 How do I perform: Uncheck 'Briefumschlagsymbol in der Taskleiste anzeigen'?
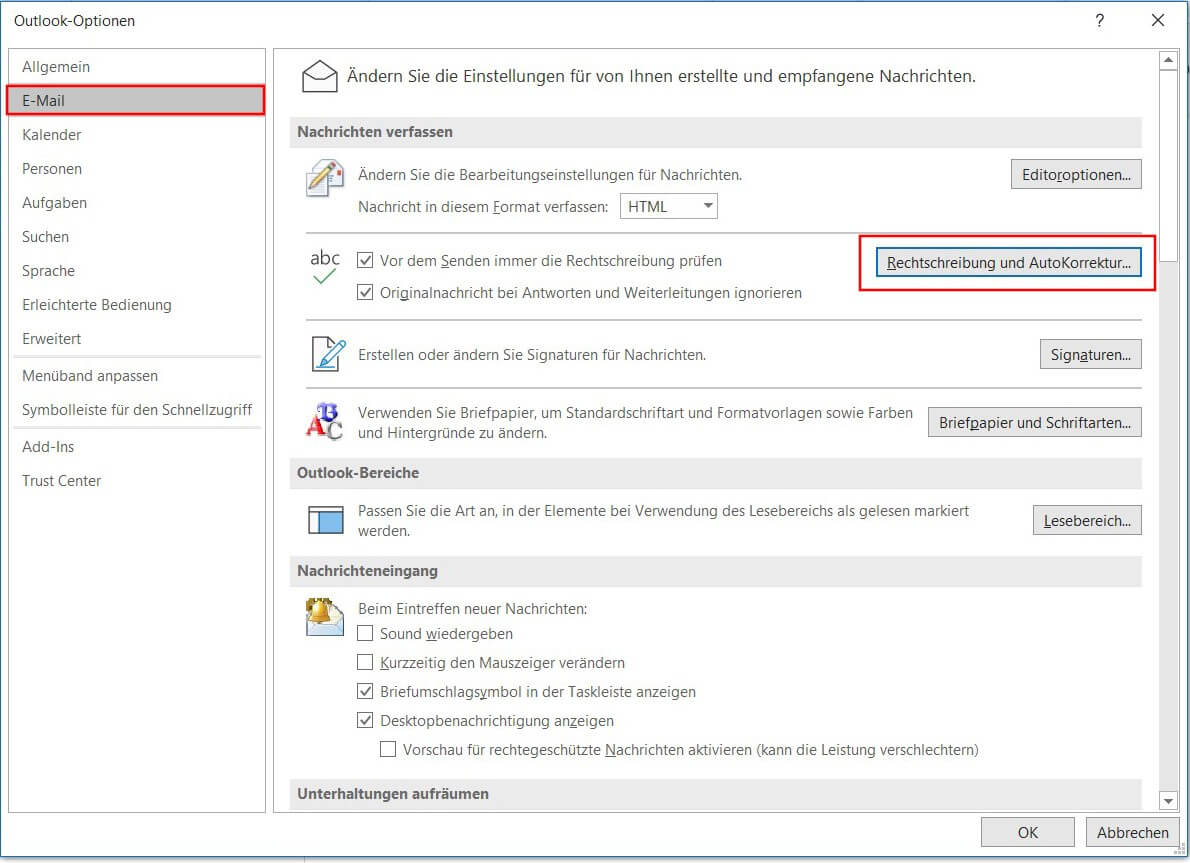coord(365,691)
